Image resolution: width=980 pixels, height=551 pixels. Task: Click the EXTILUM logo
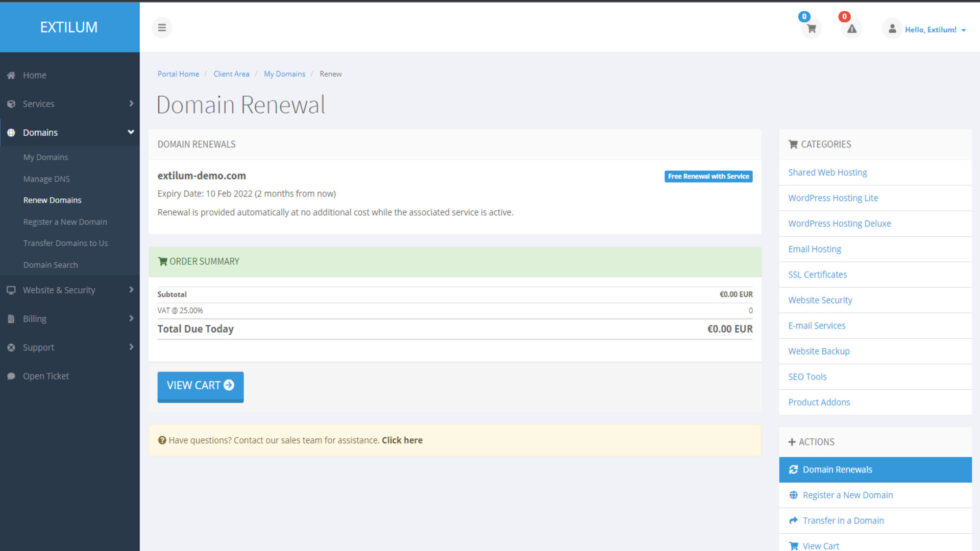[69, 27]
